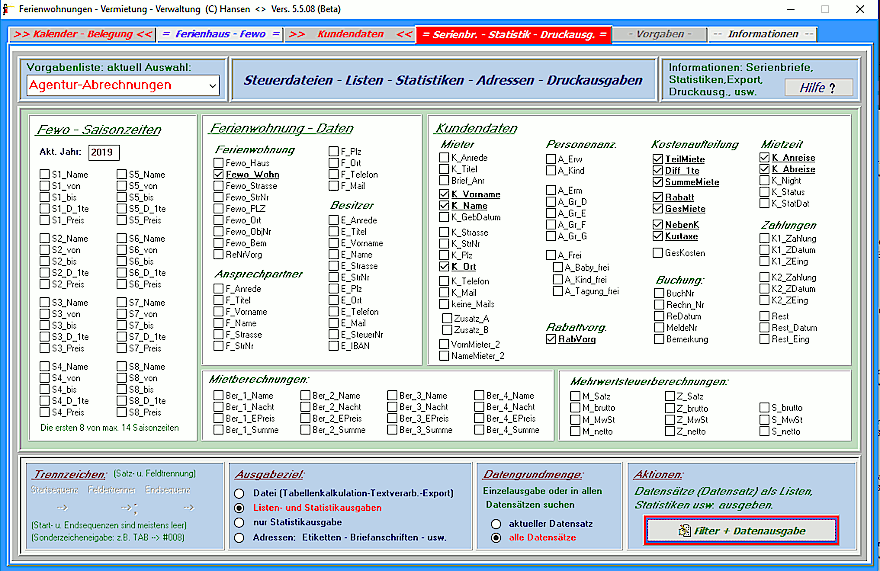Choose the nur Statistikausgabe radio option
The height and width of the screenshot is (571, 880).
coord(239,522)
